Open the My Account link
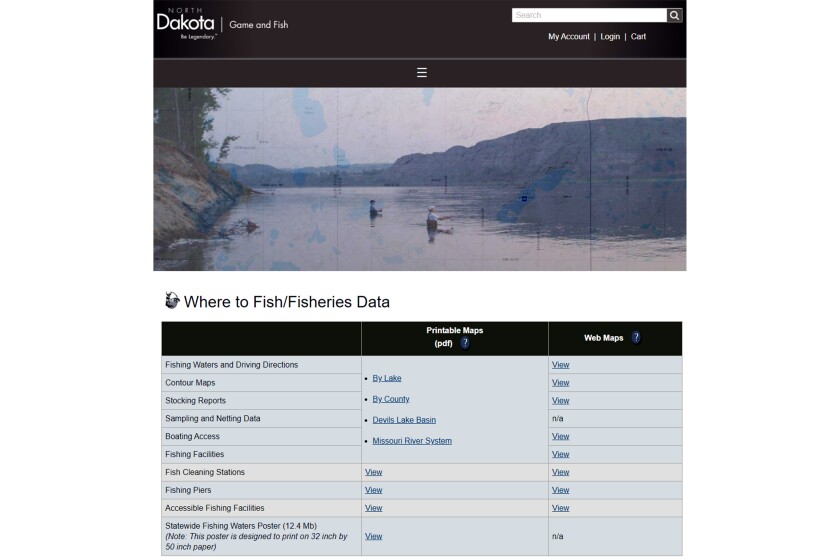 pos(569,37)
